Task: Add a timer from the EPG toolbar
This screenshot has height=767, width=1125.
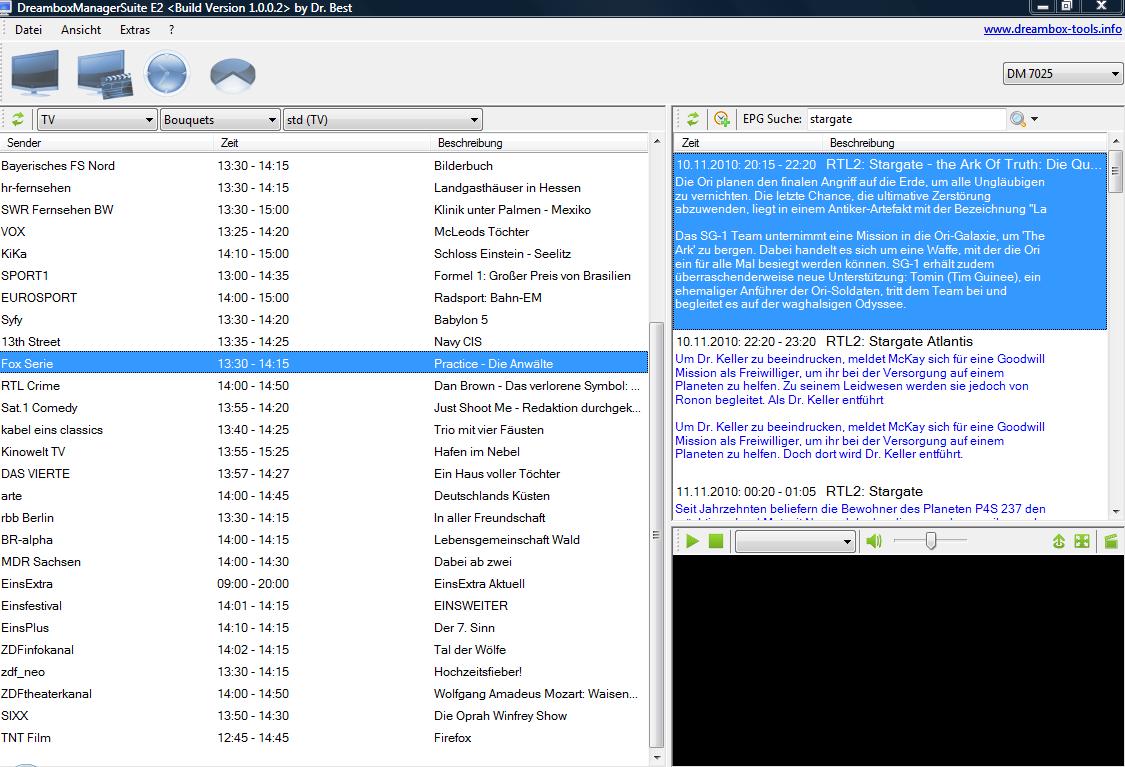Action: click(721, 119)
